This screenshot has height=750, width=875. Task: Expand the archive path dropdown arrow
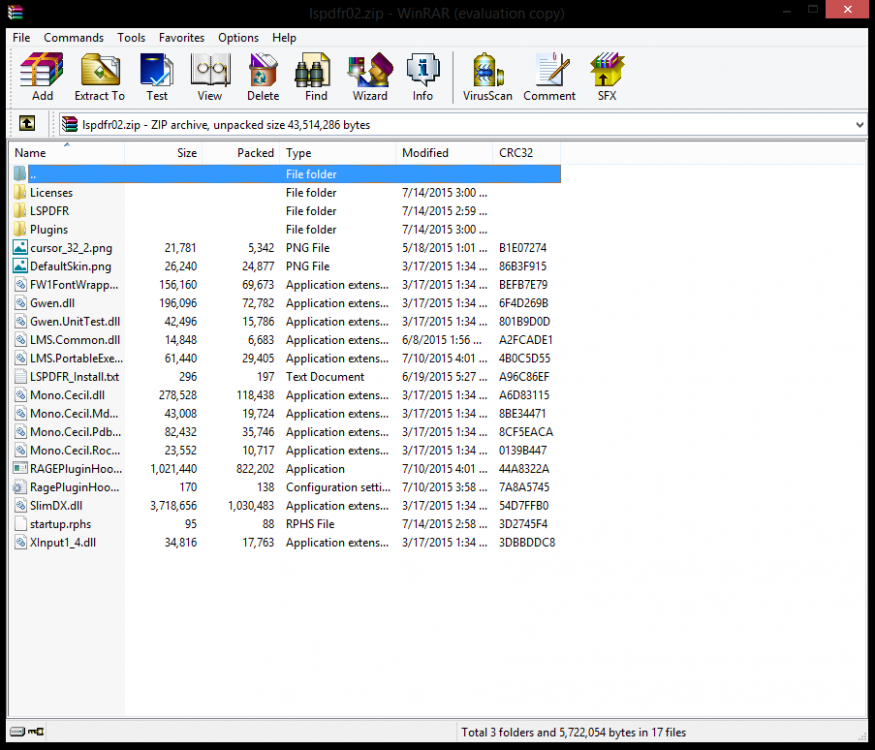tap(859, 124)
